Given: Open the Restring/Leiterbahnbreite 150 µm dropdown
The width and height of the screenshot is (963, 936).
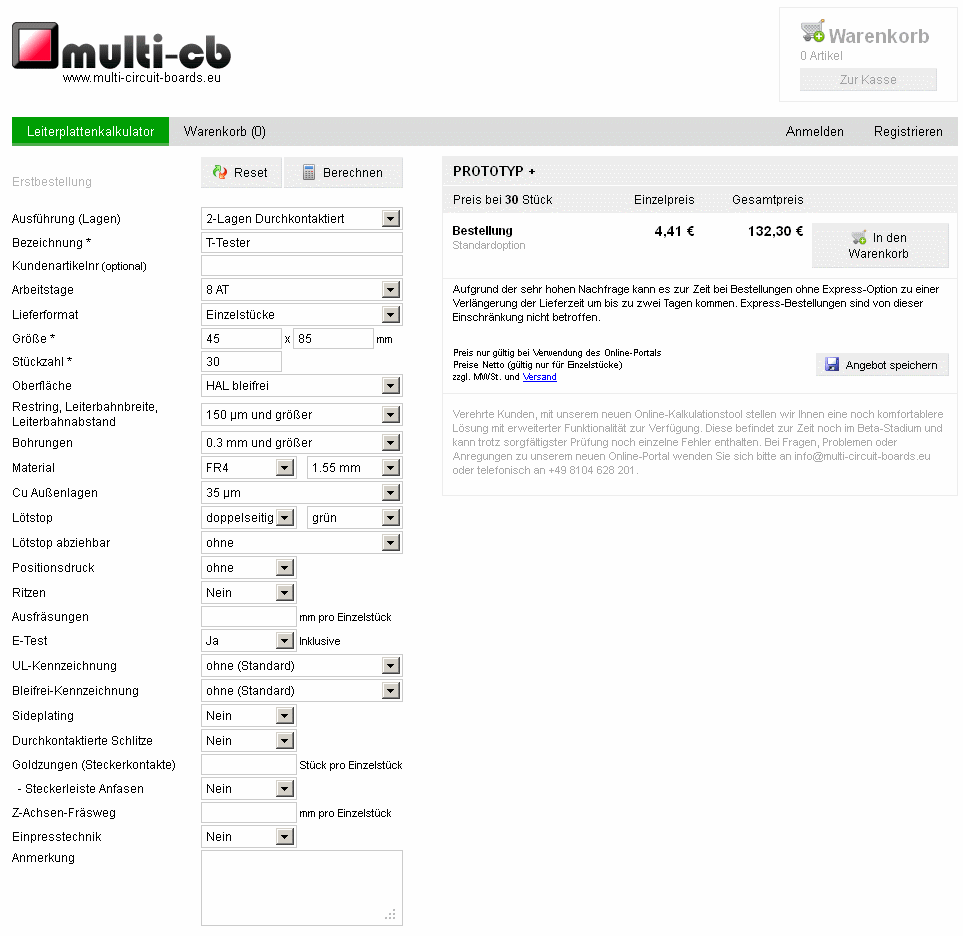Looking at the screenshot, I should click(302, 415).
